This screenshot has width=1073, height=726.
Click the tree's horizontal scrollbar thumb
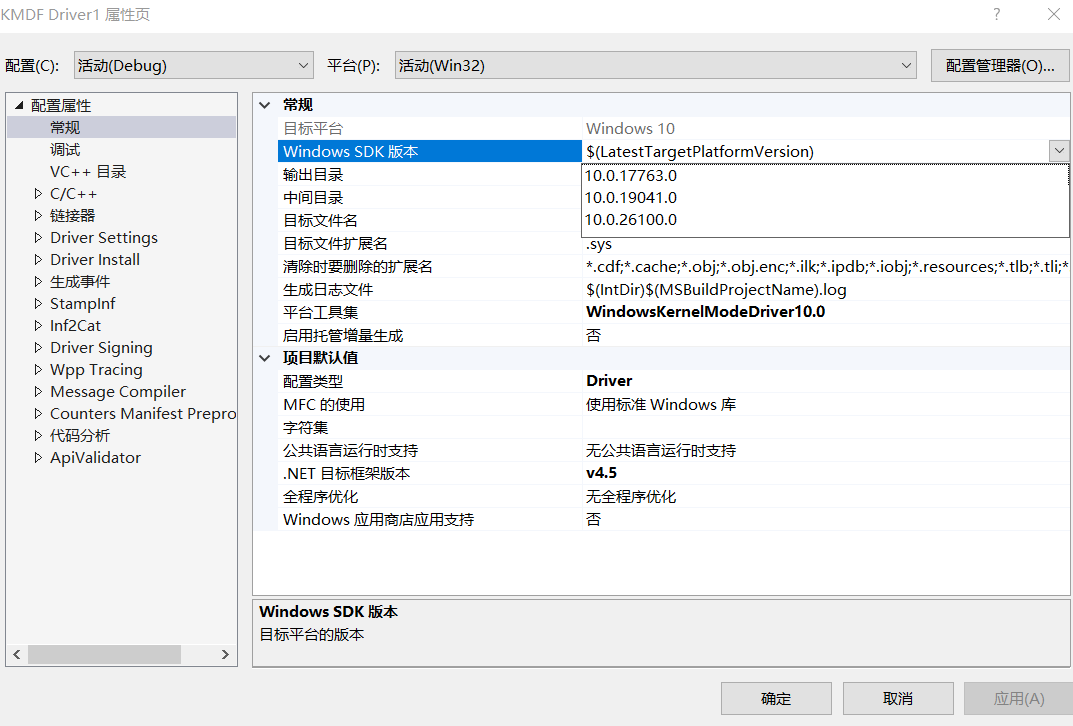pyautogui.click(x=104, y=654)
